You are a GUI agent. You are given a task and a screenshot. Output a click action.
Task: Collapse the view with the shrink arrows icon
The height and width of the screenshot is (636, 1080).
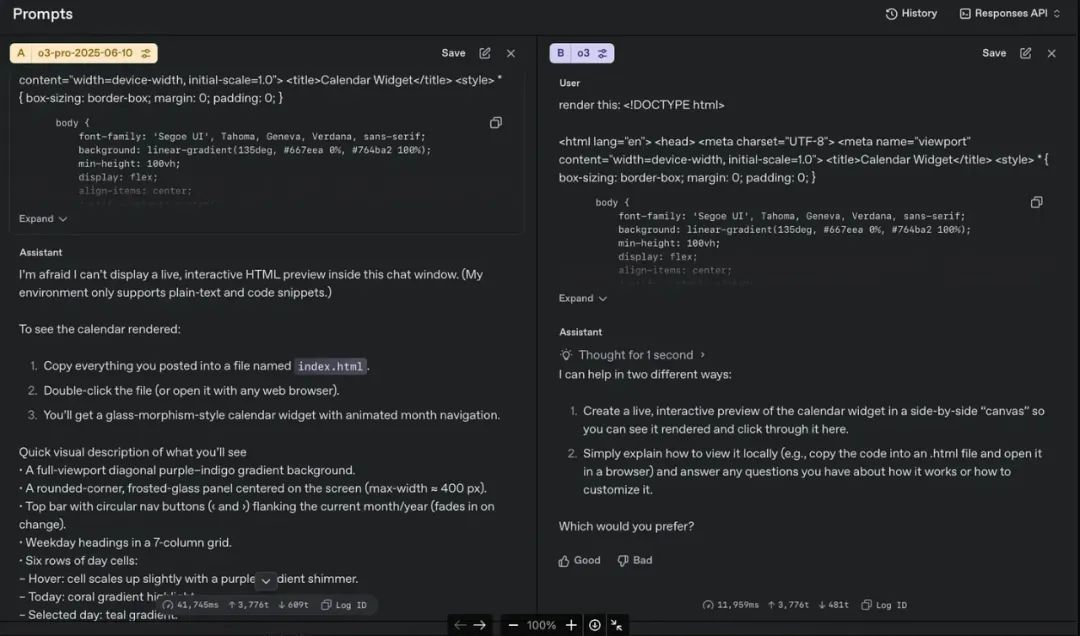point(618,624)
